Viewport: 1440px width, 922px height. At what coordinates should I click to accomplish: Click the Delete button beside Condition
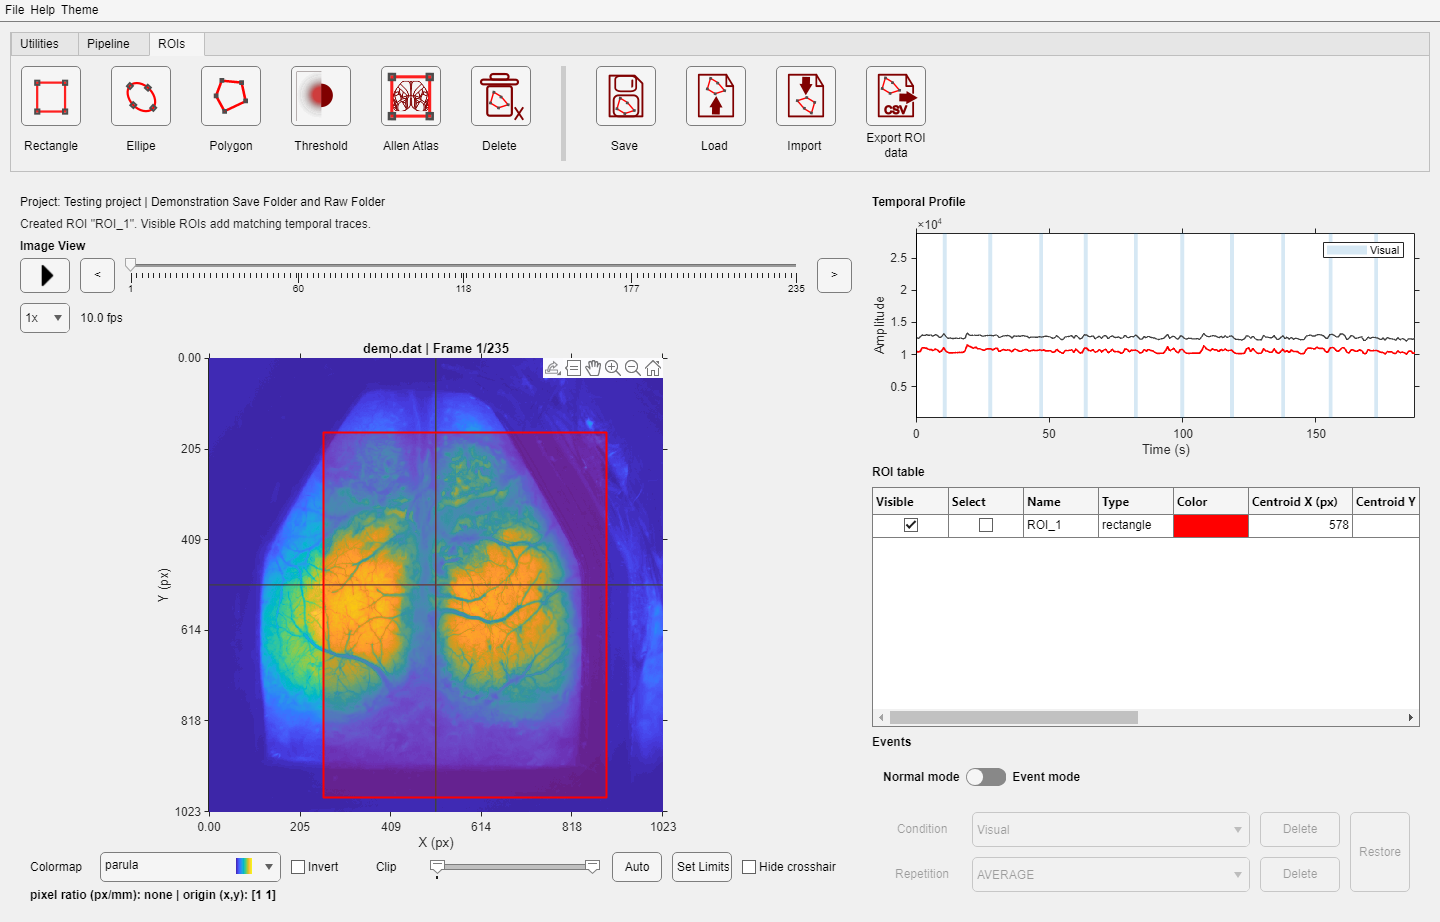pyautogui.click(x=1300, y=829)
